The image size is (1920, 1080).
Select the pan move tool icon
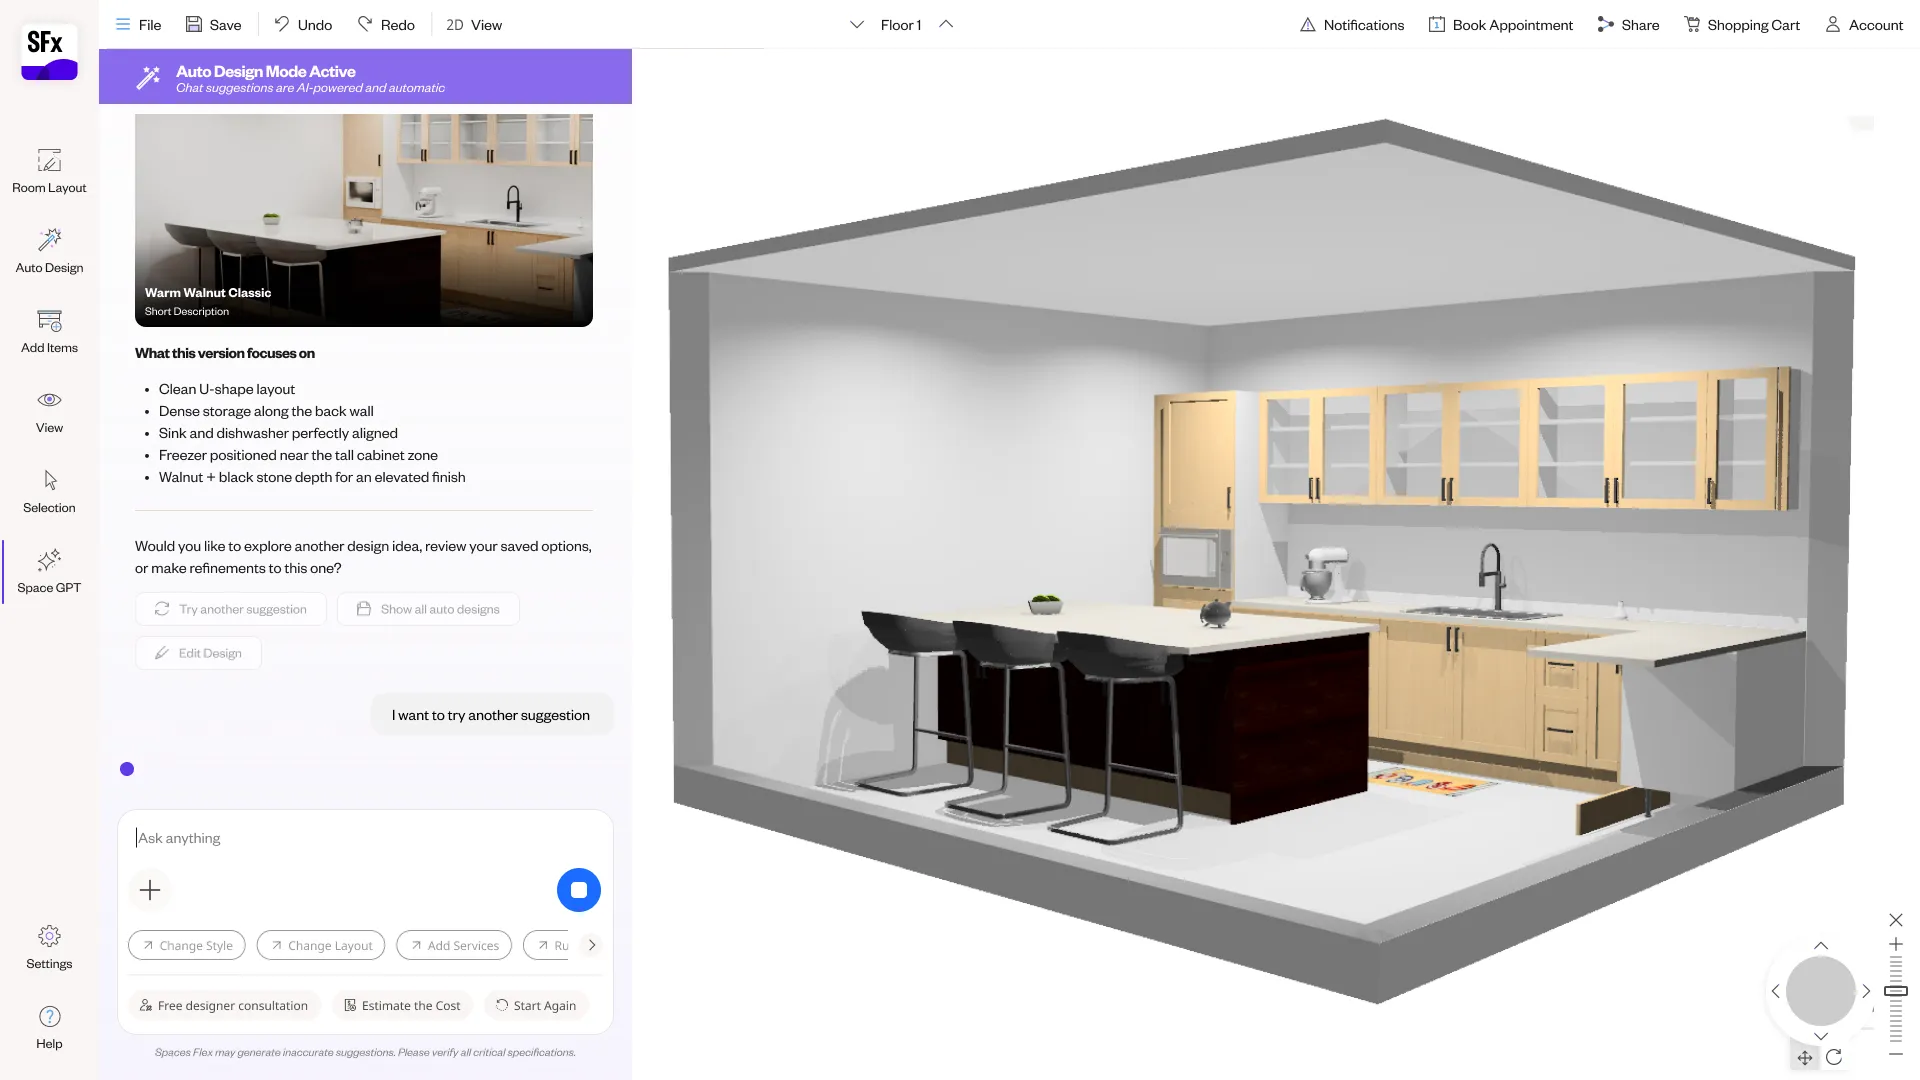tap(1805, 1057)
